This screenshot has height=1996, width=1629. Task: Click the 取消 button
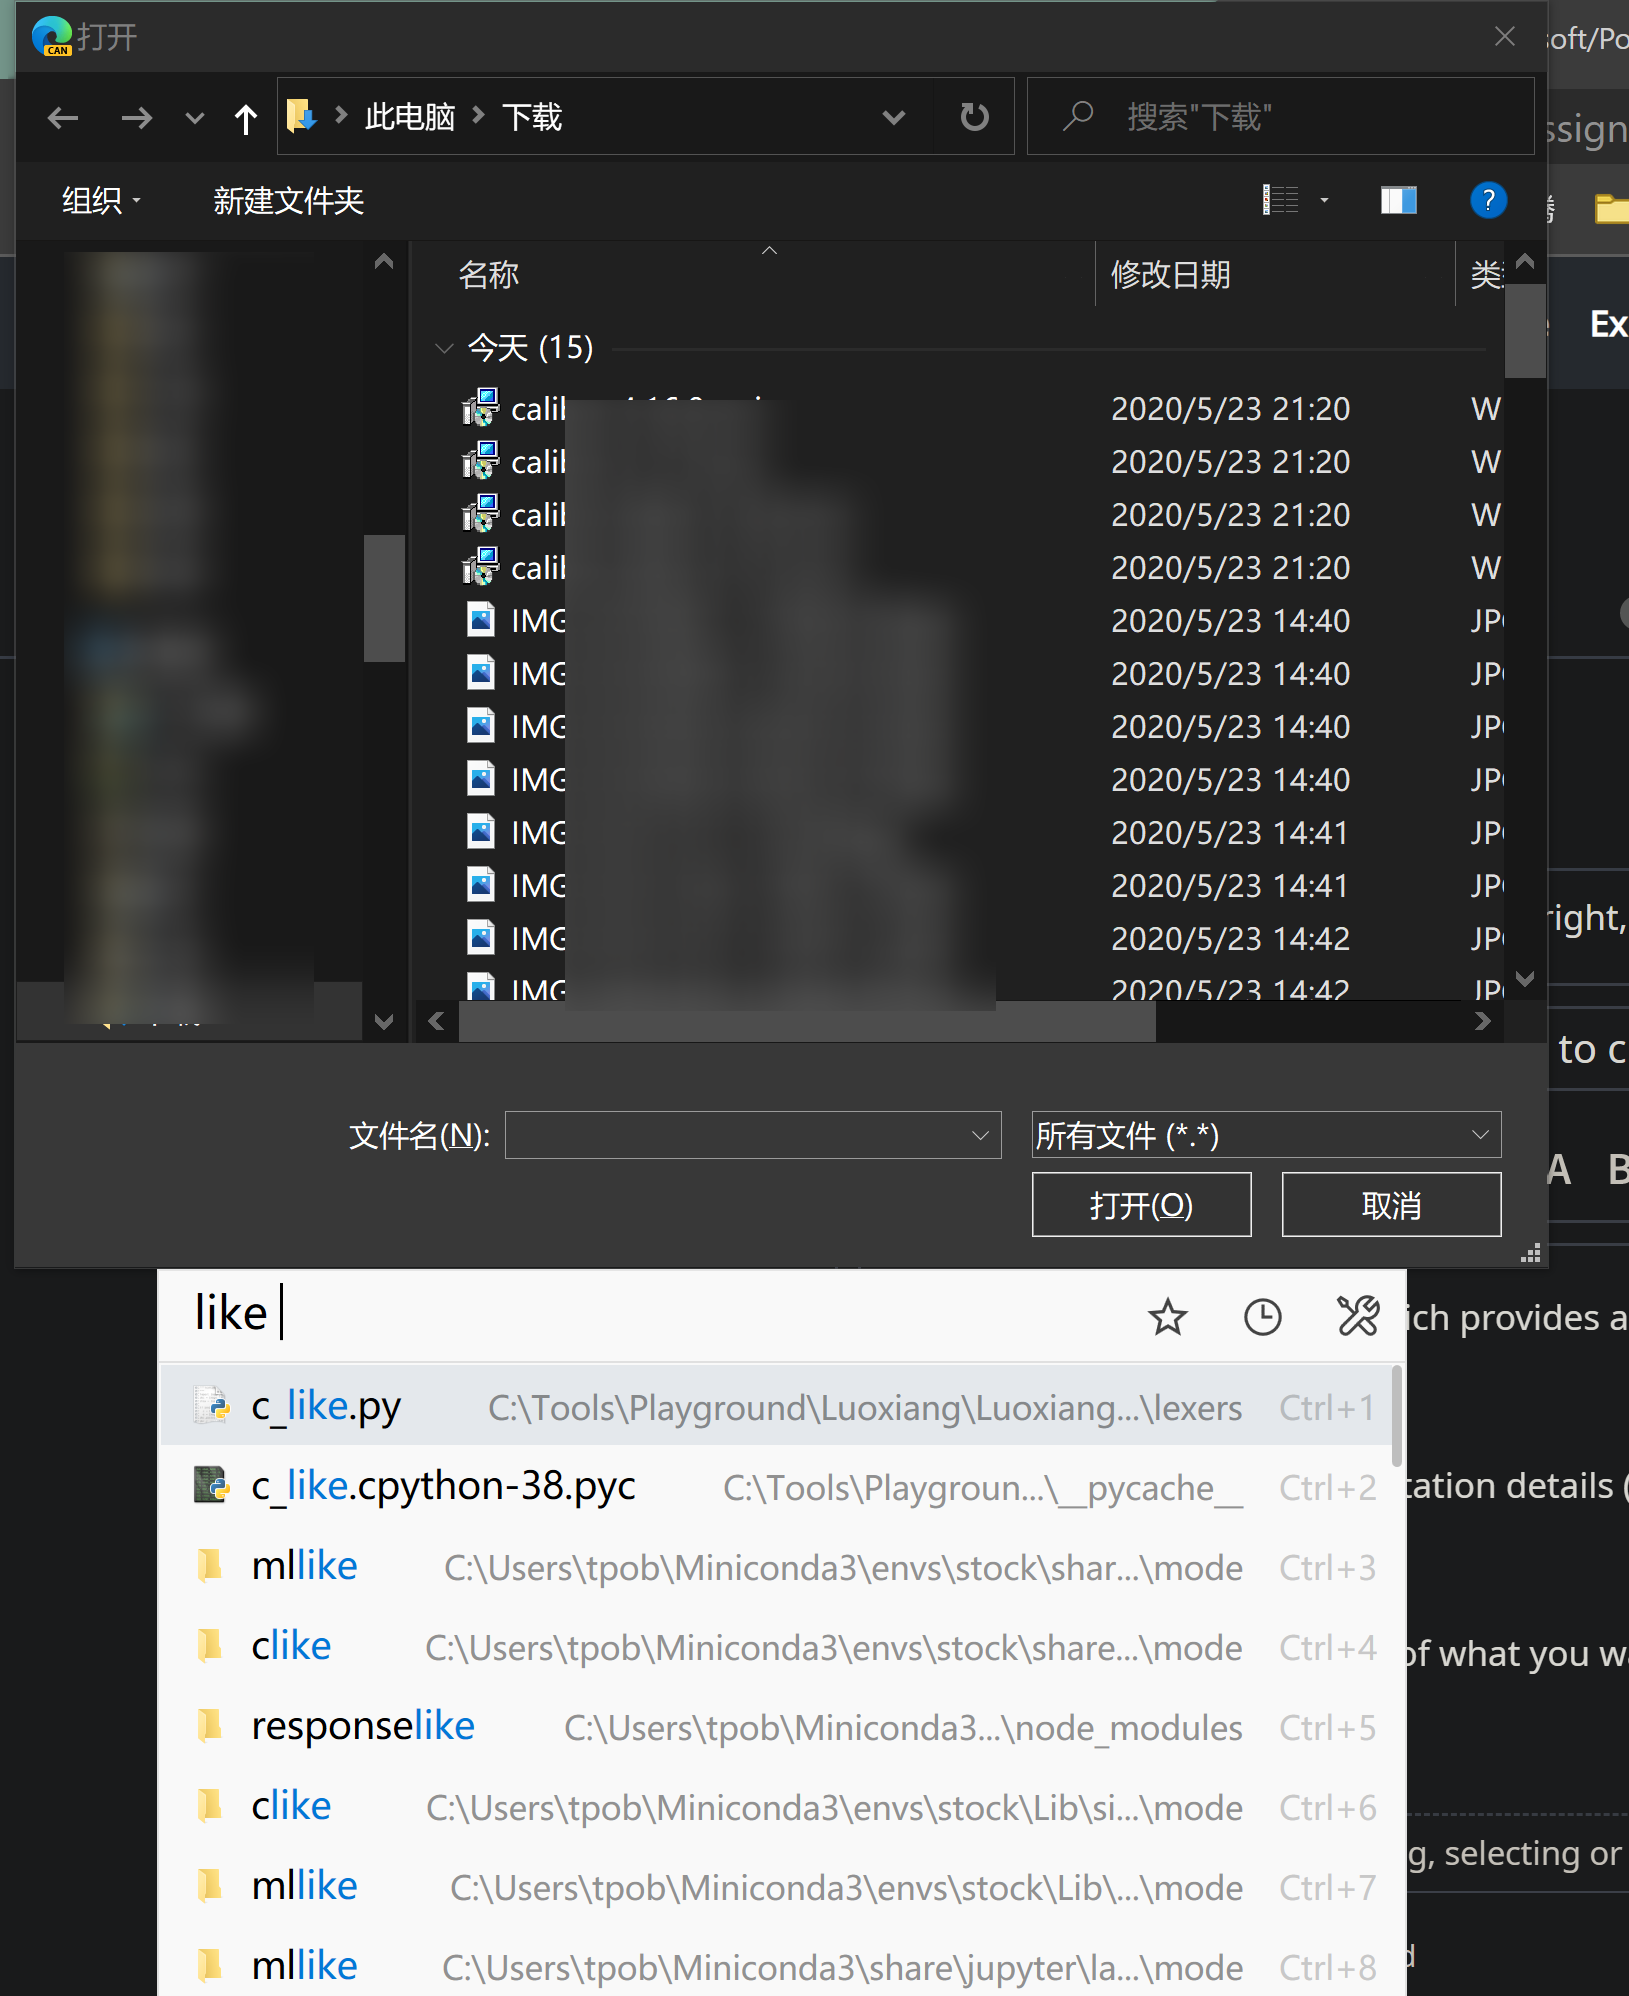click(1391, 1205)
